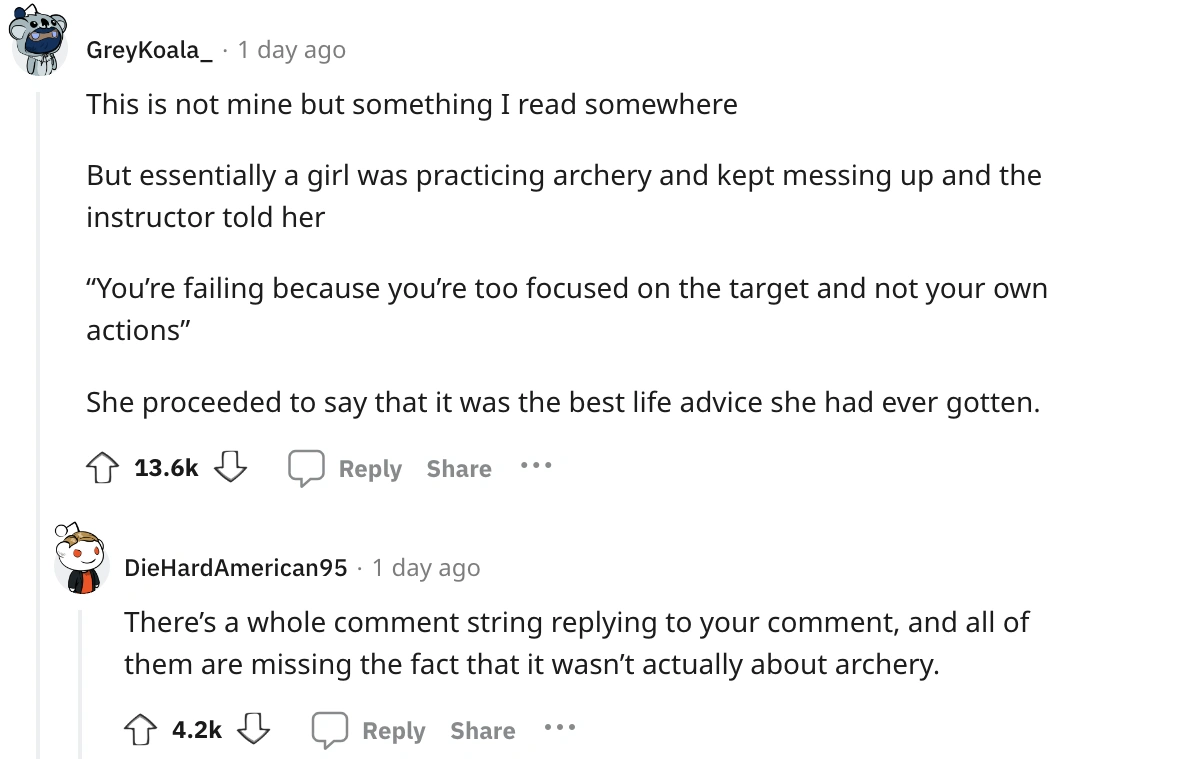The height and width of the screenshot is (759, 1192).
Task: Click the '1 day ago' timestamp on DieHardAmerican95's reply
Action: coord(426,568)
